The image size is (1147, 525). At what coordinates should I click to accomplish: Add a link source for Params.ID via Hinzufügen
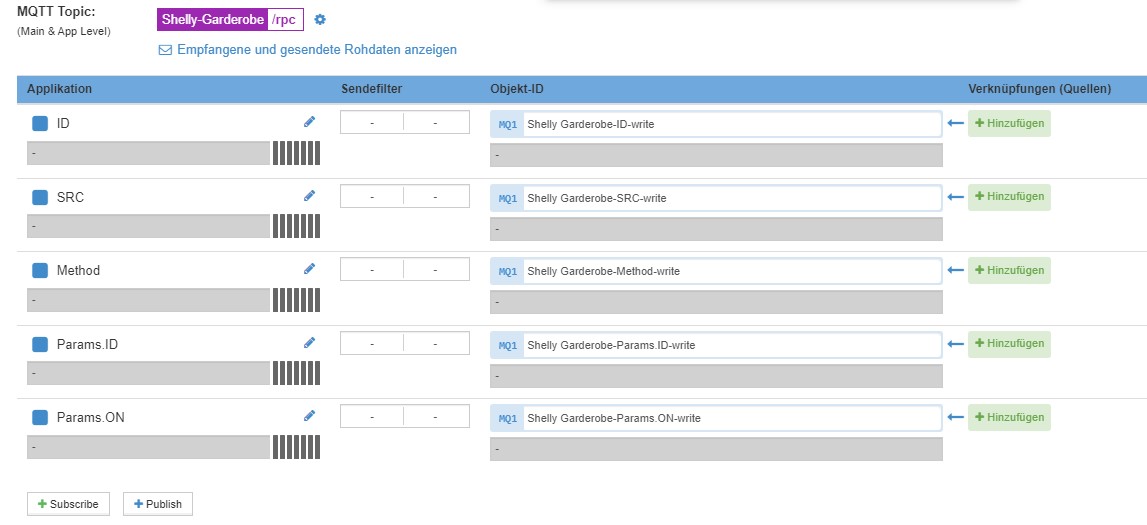[1009, 344]
